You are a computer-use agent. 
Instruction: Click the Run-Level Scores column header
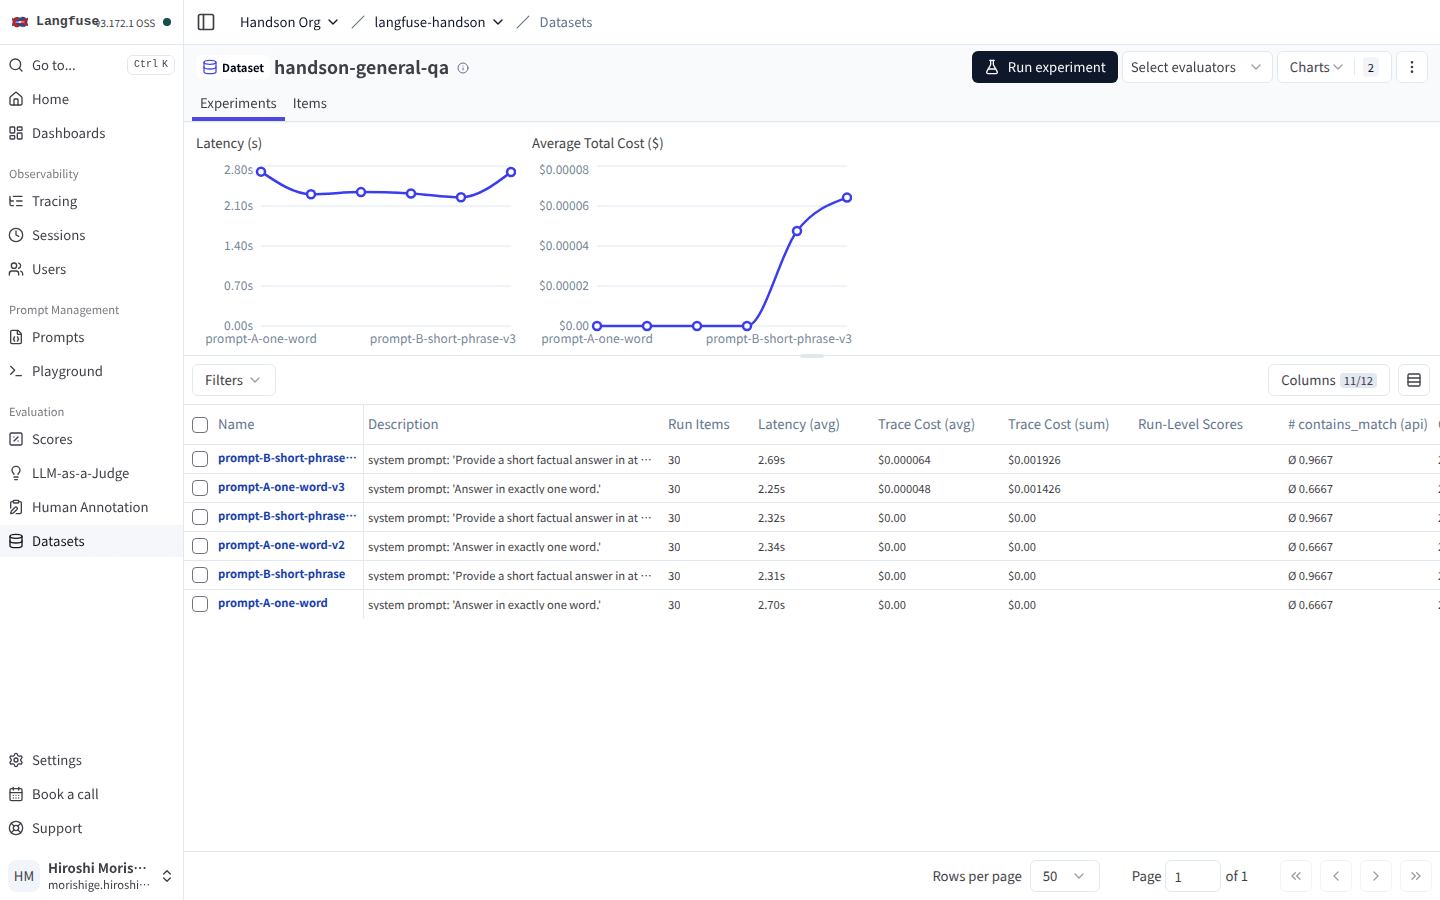click(1190, 425)
